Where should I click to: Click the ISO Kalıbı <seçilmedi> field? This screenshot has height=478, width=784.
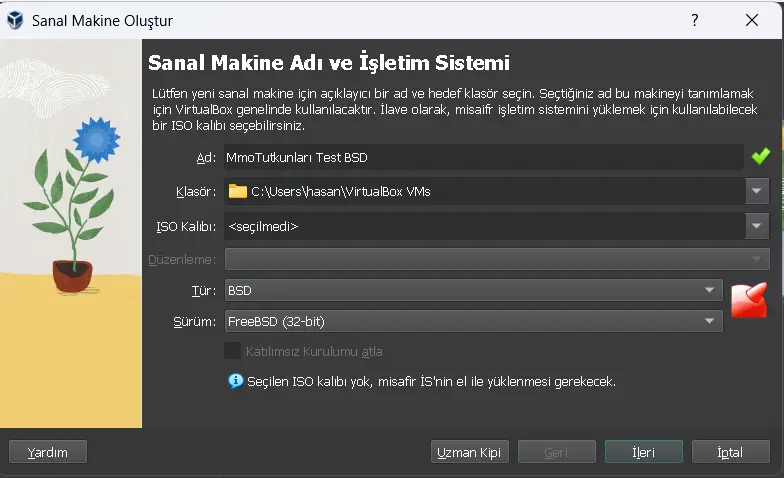pyautogui.click(x=484, y=226)
